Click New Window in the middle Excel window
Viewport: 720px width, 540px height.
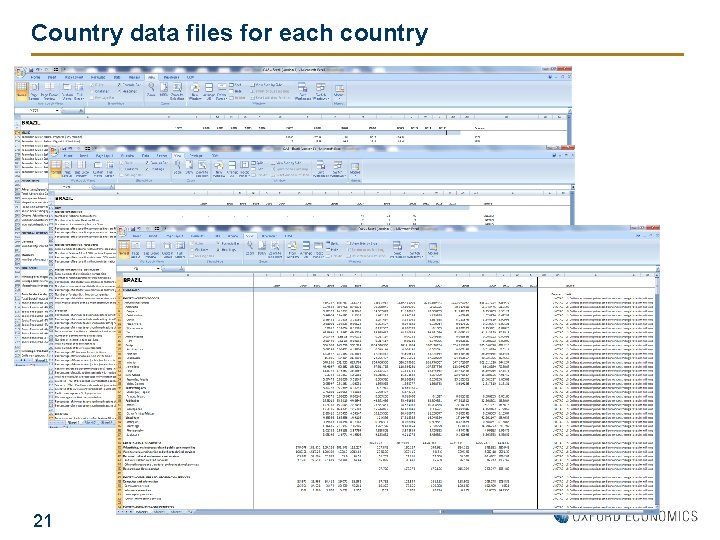coord(219,169)
